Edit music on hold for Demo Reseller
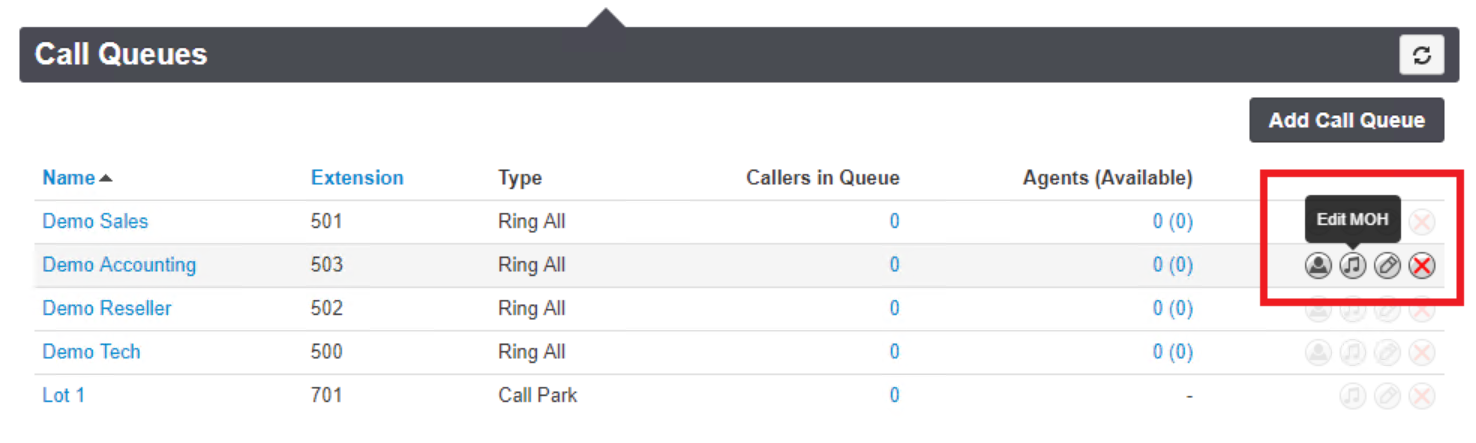This screenshot has height=443, width=1476. (1352, 309)
